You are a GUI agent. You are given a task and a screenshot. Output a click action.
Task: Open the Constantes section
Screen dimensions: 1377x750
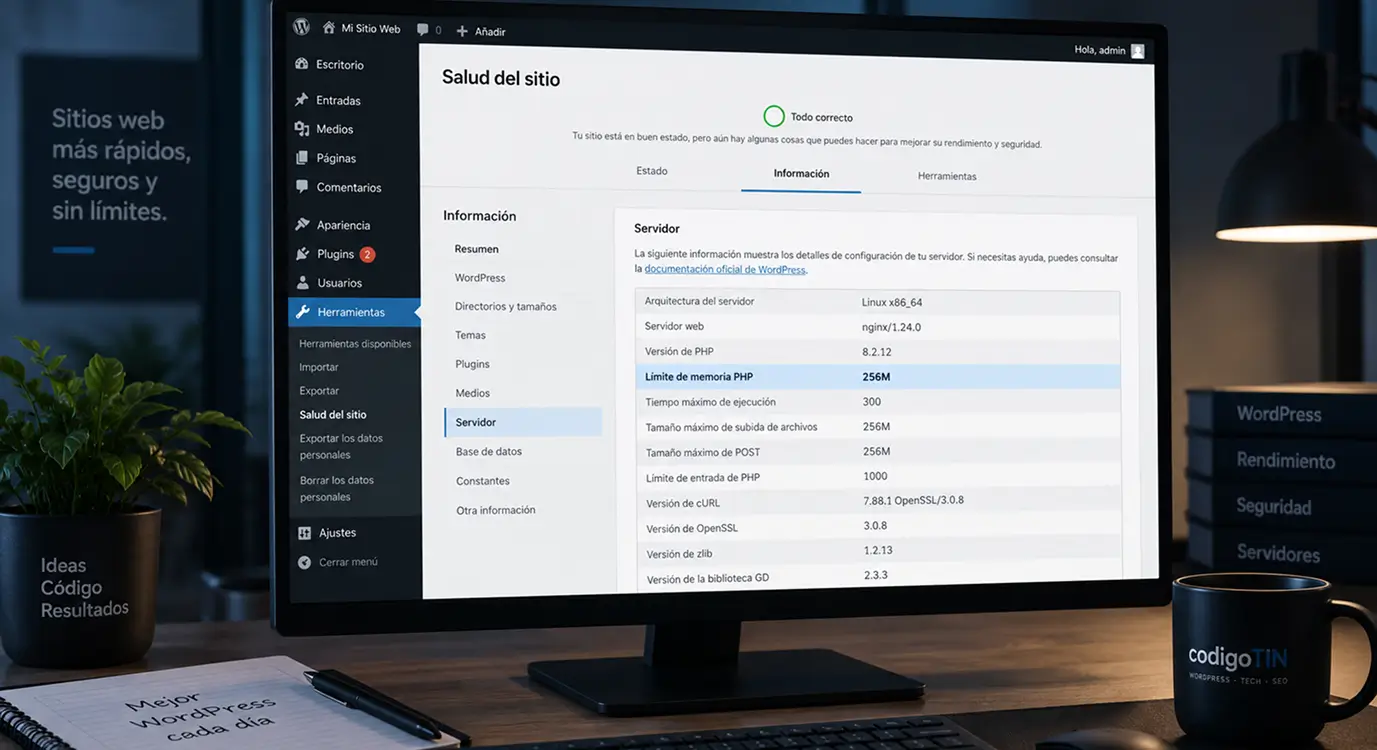click(483, 481)
